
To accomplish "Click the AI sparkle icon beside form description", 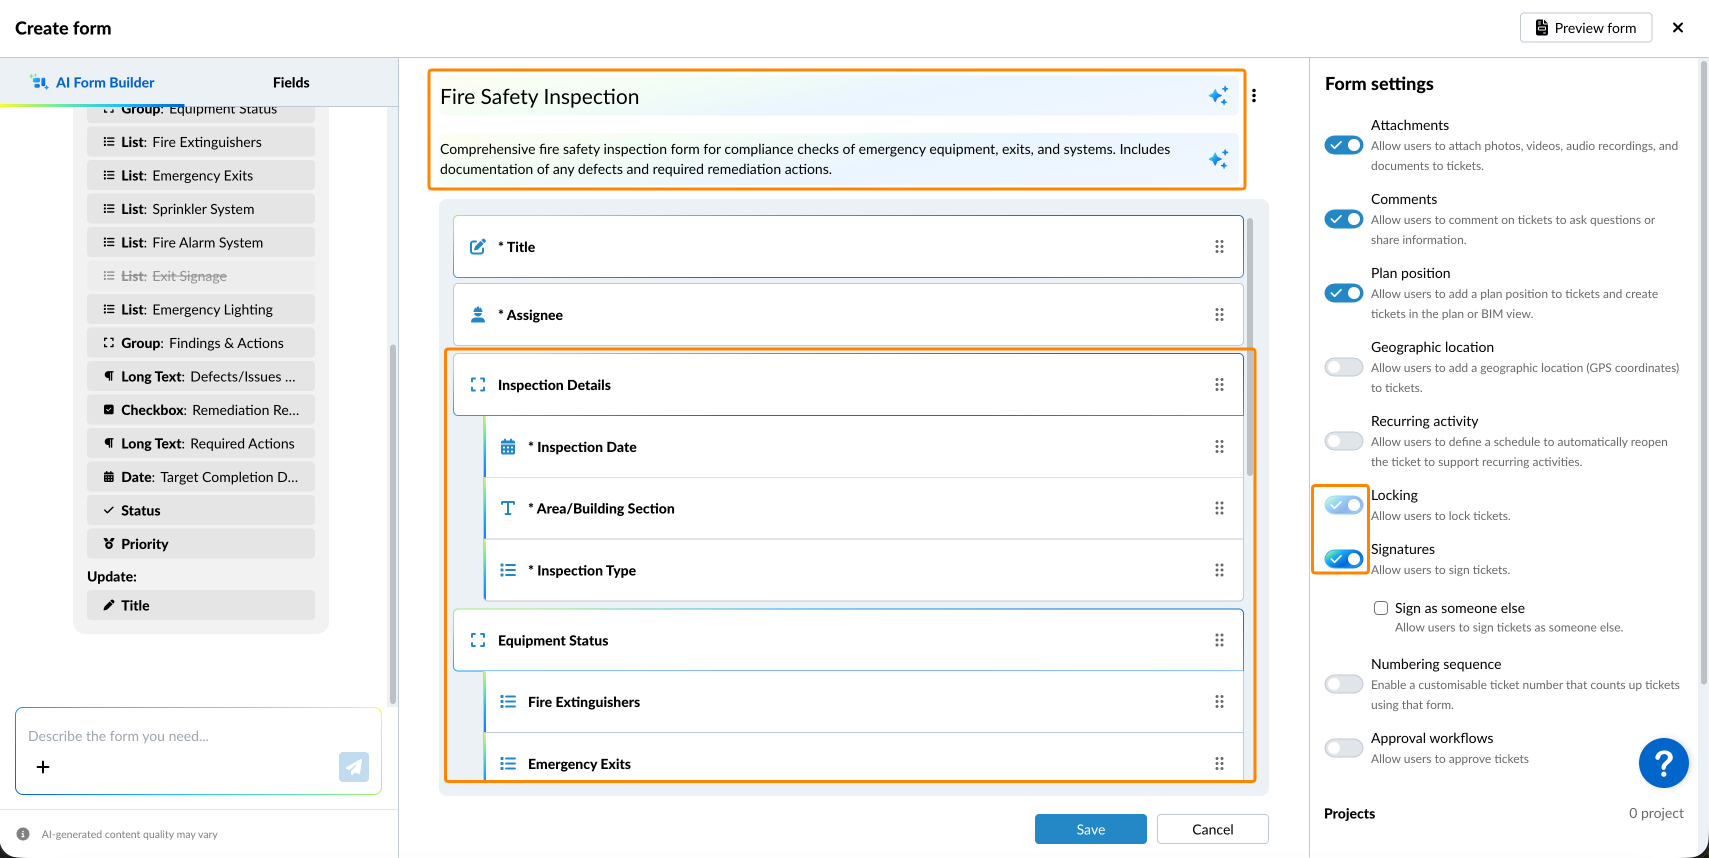I will tap(1218, 159).
